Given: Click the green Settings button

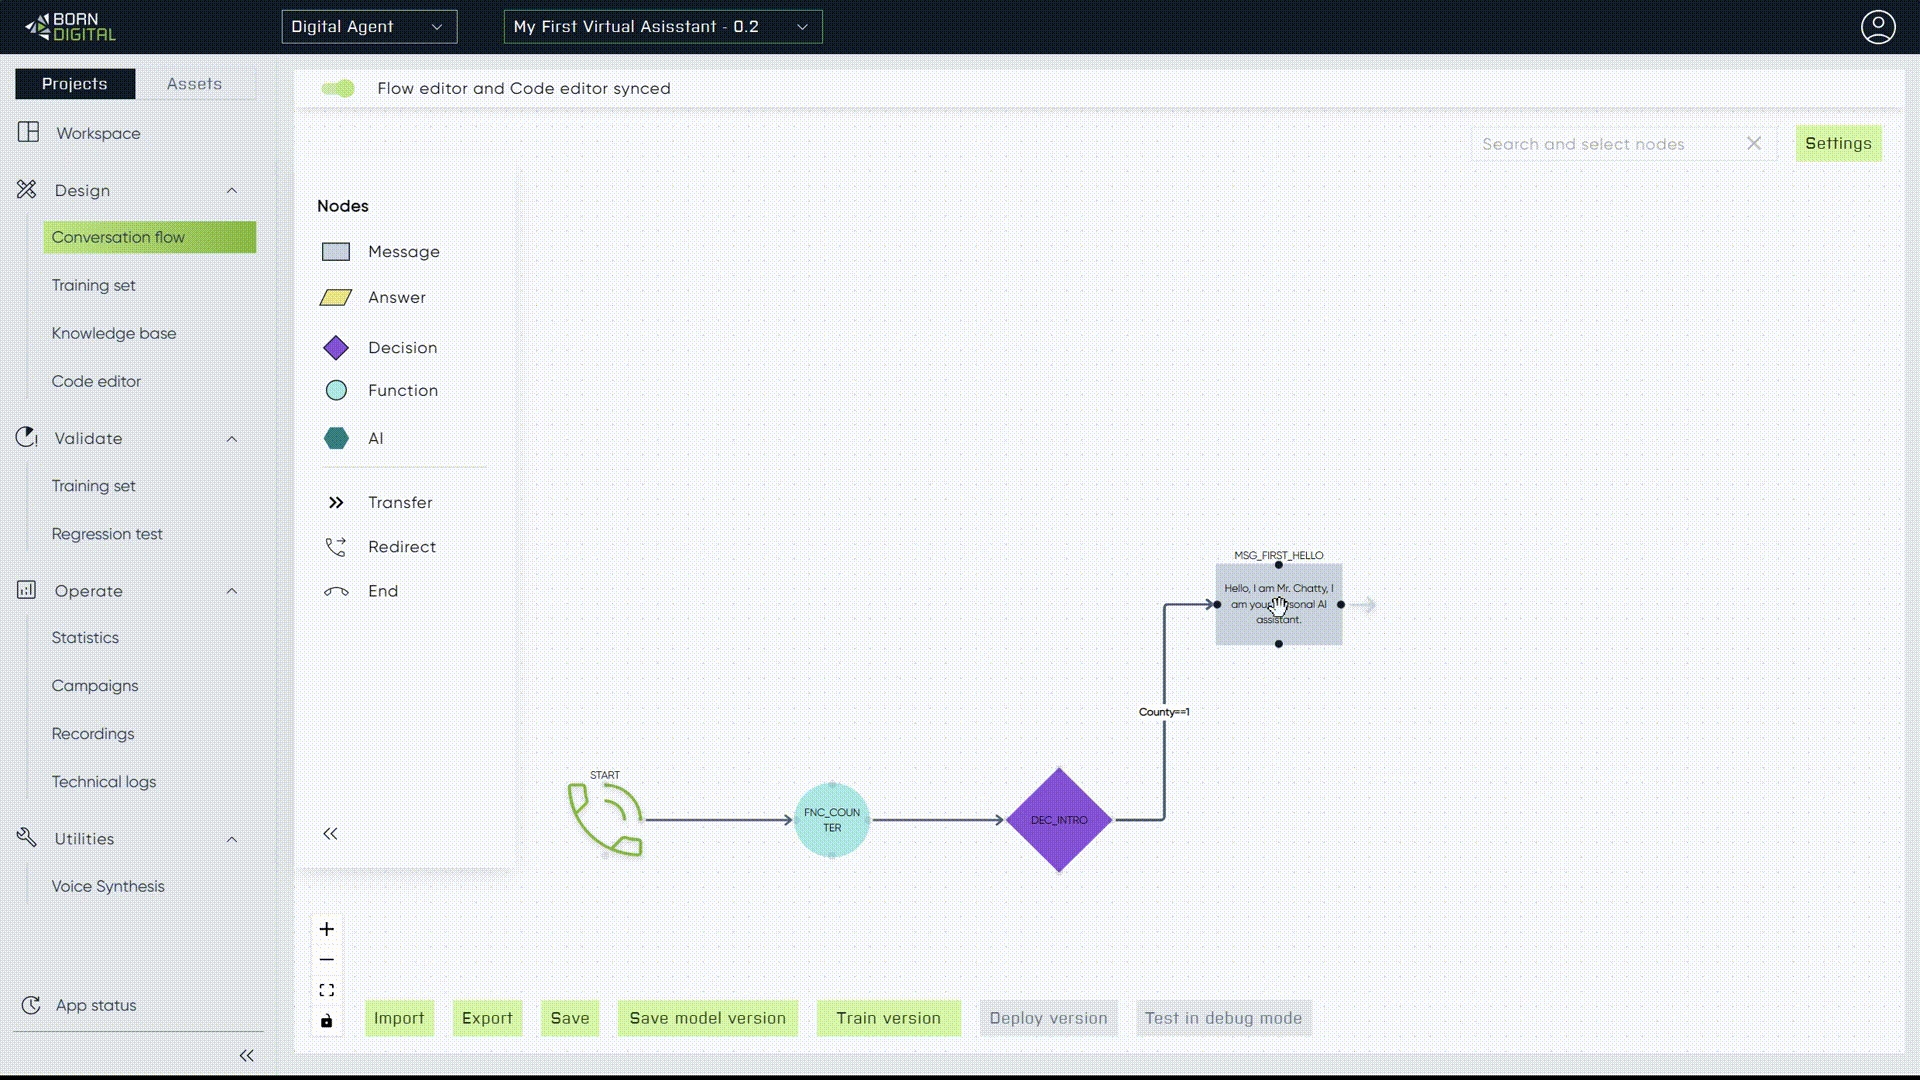Looking at the screenshot, I should [x=1837, y=144].
